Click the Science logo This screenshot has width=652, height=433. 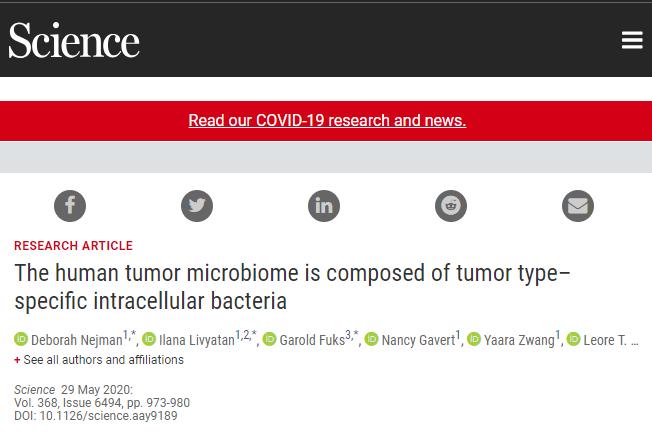(x=74, y=40)
